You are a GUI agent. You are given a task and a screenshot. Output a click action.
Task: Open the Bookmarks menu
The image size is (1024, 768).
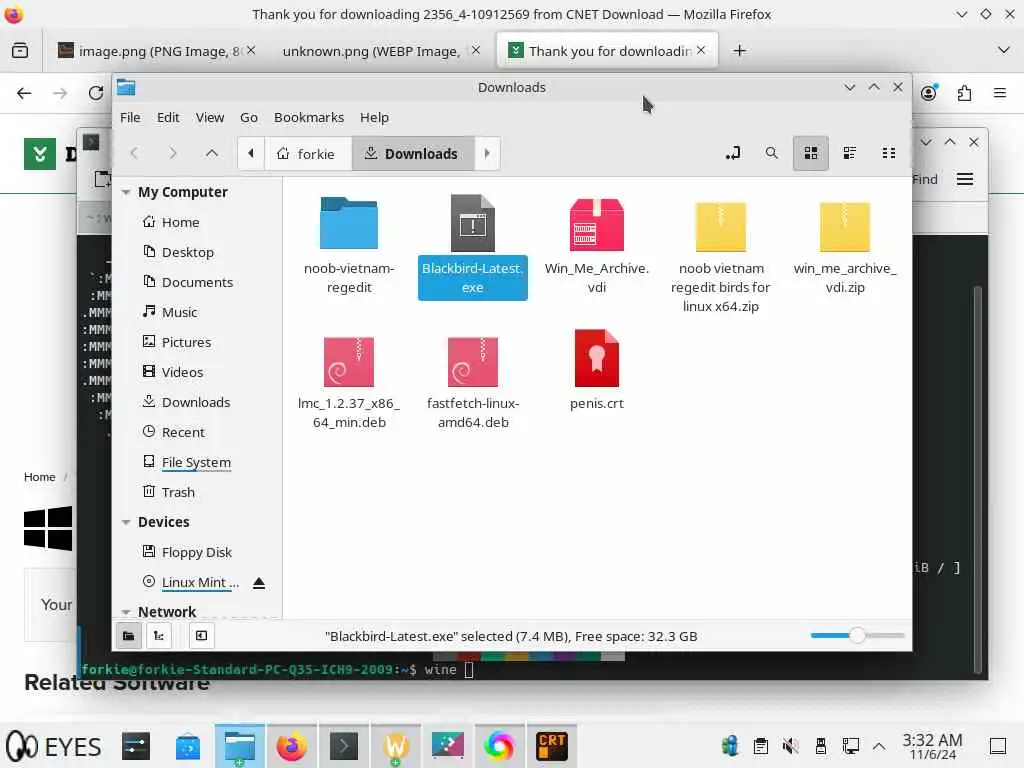(309, 118)
